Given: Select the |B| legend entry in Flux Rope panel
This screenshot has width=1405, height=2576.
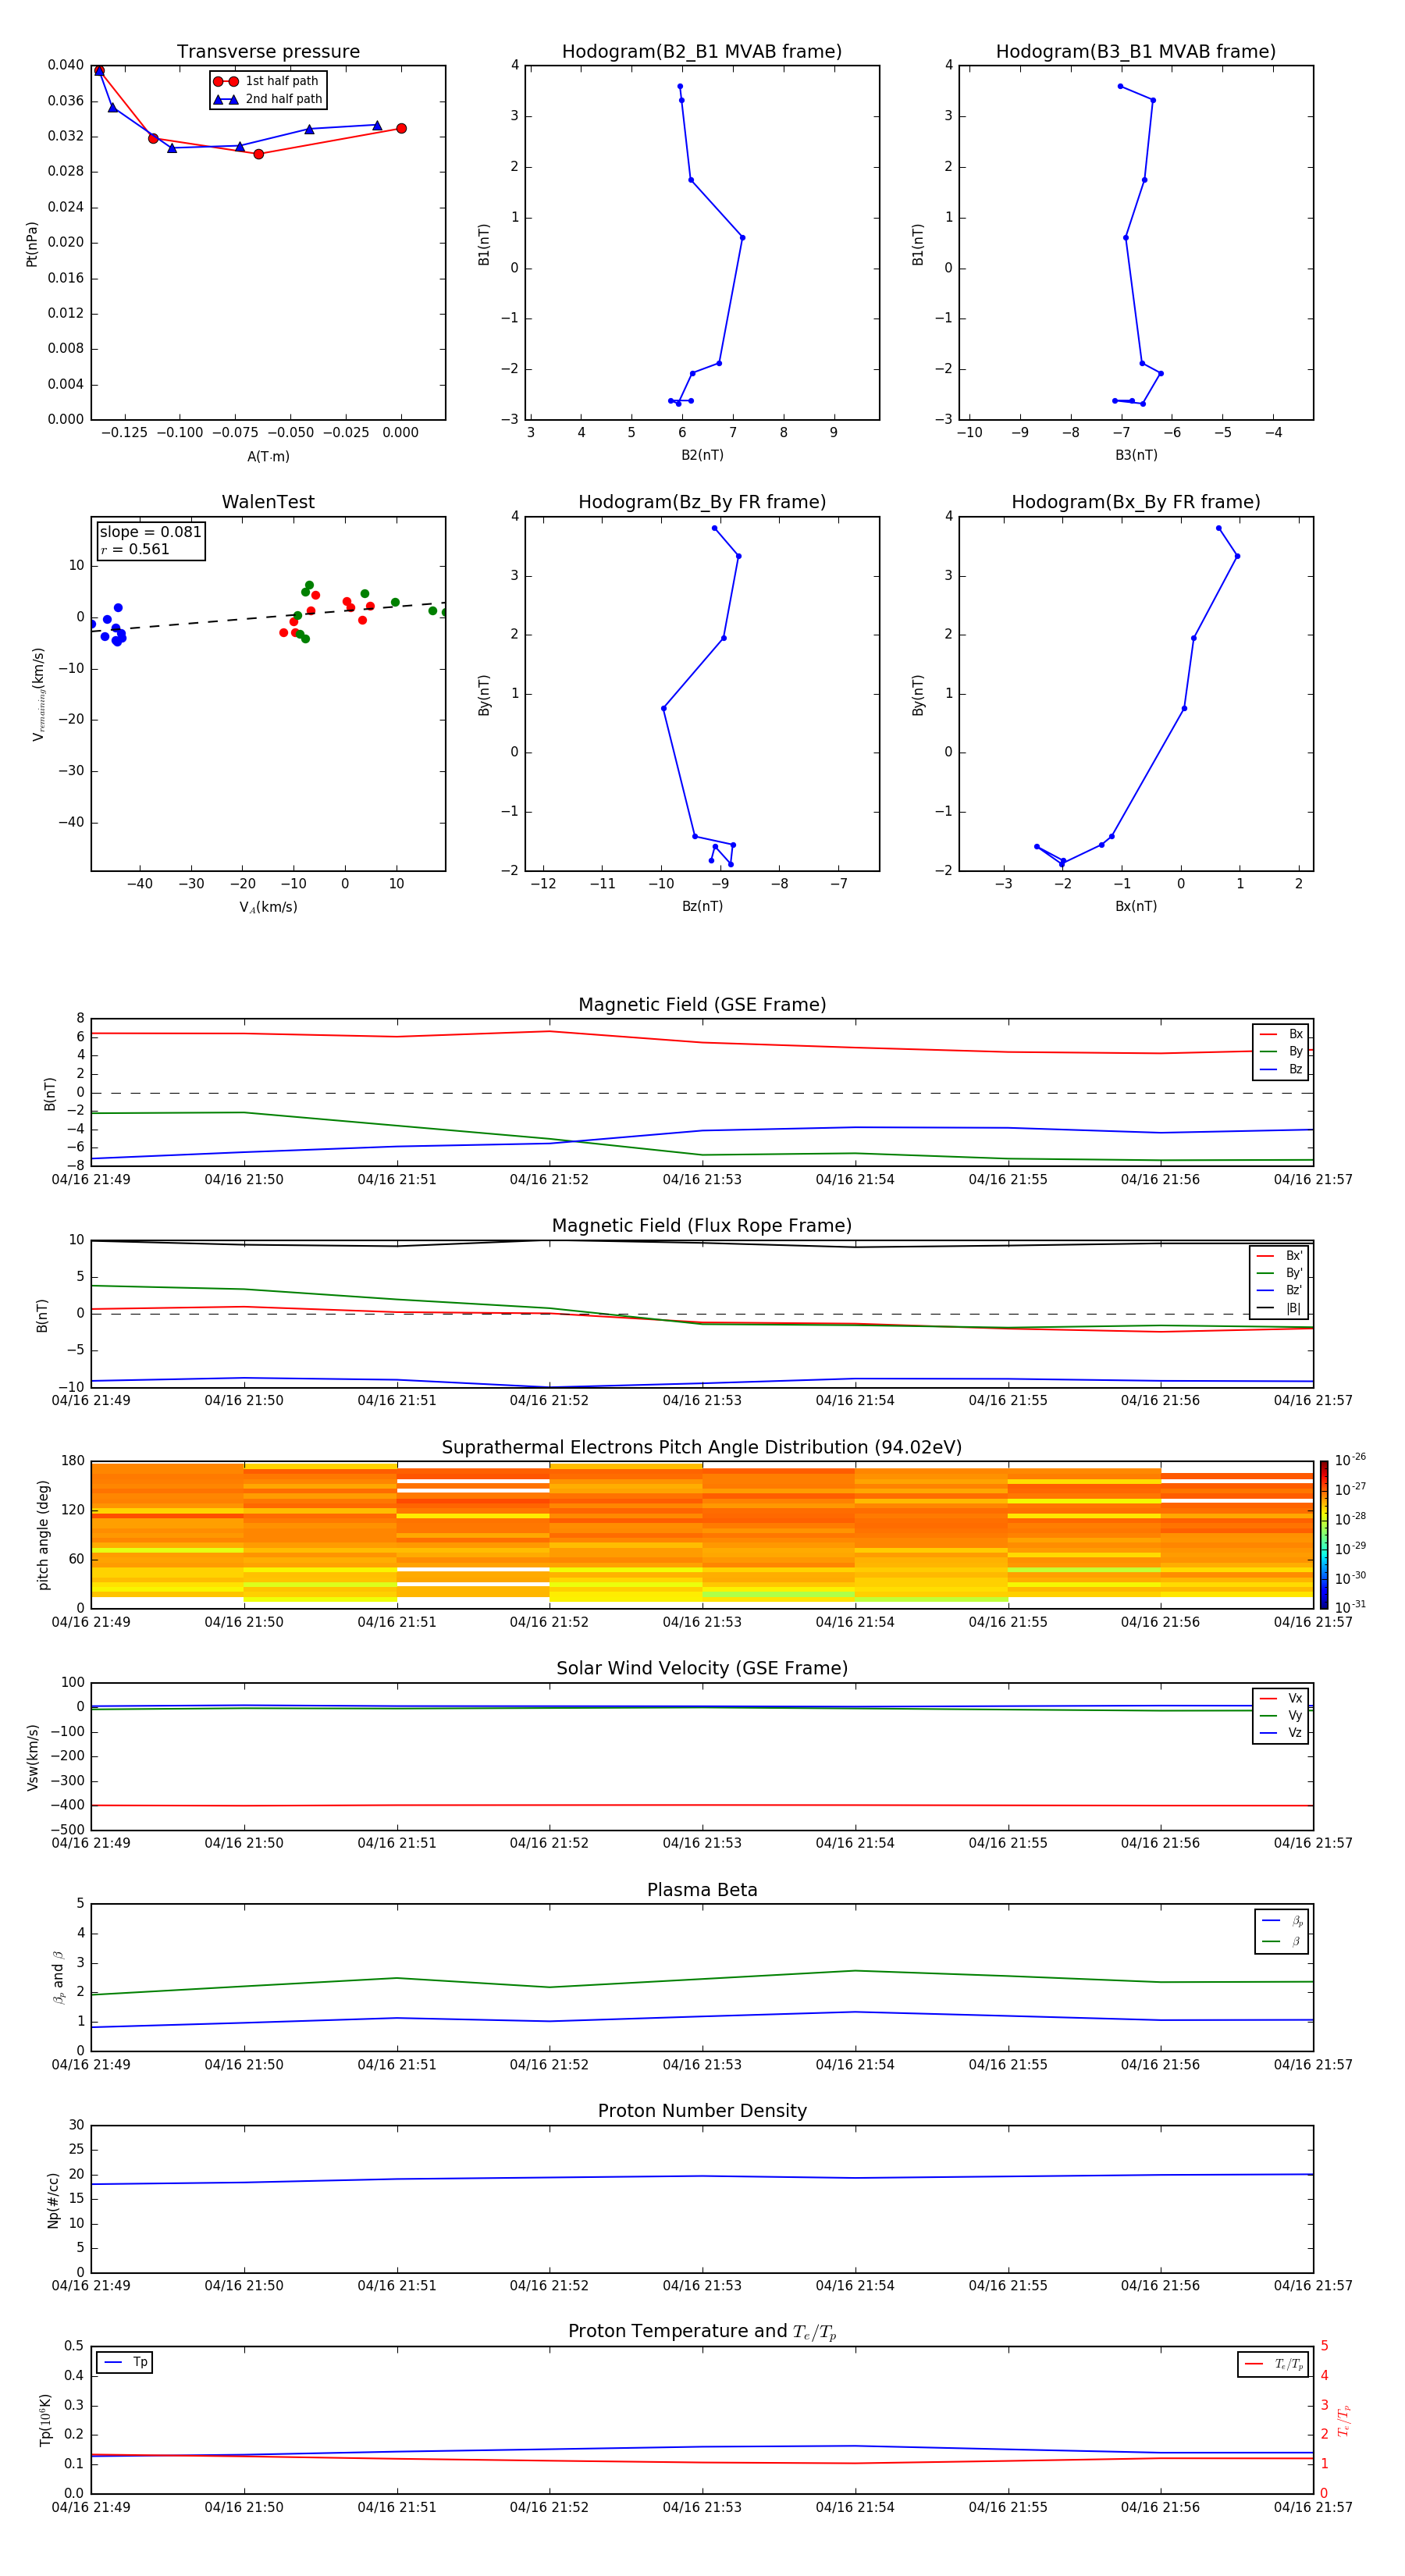Looking at the screenshot, I should [x=1280, y=1308].
